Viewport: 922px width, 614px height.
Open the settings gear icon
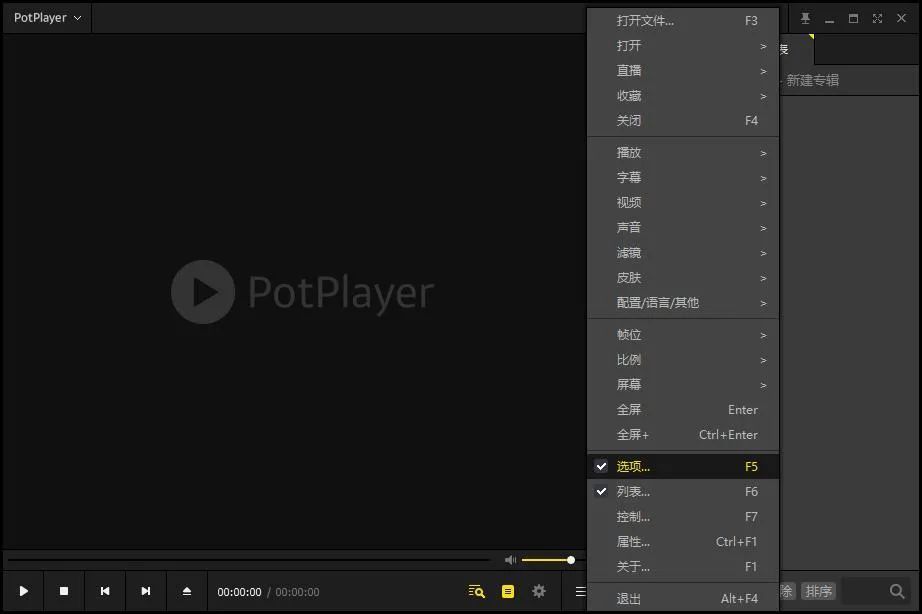(x=539, y=591)
